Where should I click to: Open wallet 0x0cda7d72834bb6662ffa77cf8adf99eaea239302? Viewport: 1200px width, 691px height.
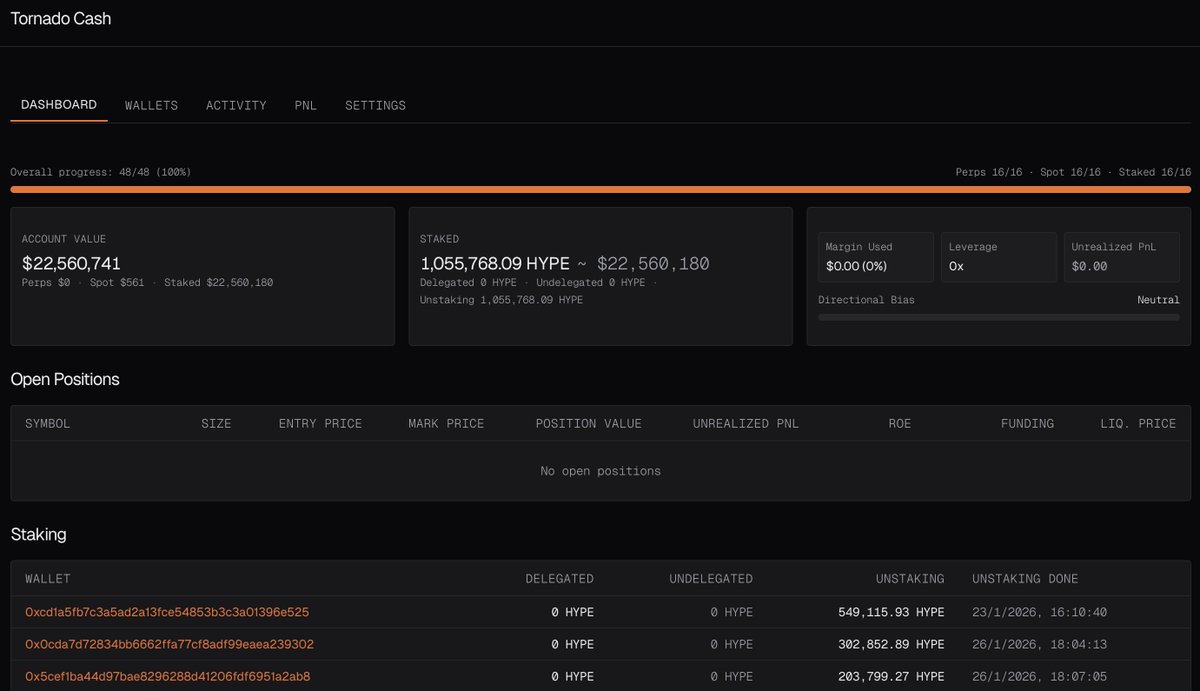(169, 644)
